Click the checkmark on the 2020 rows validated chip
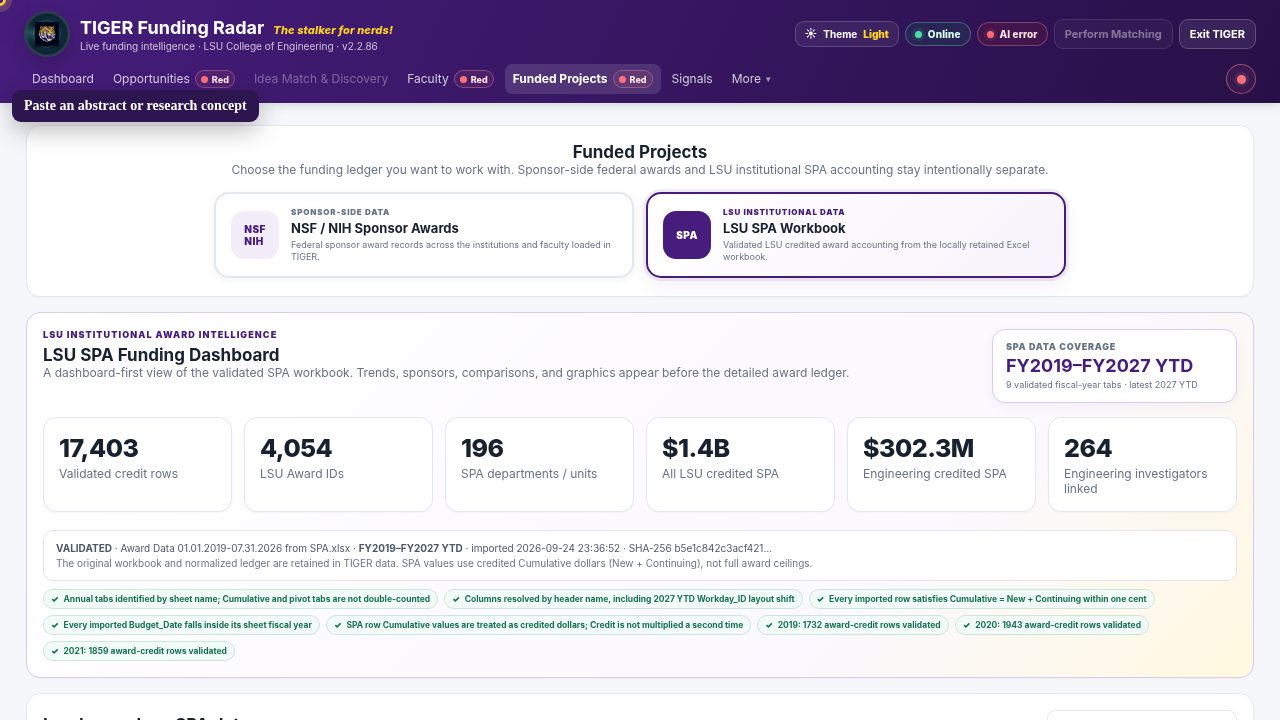This screenshot has height=720, width=1280. 967,625
